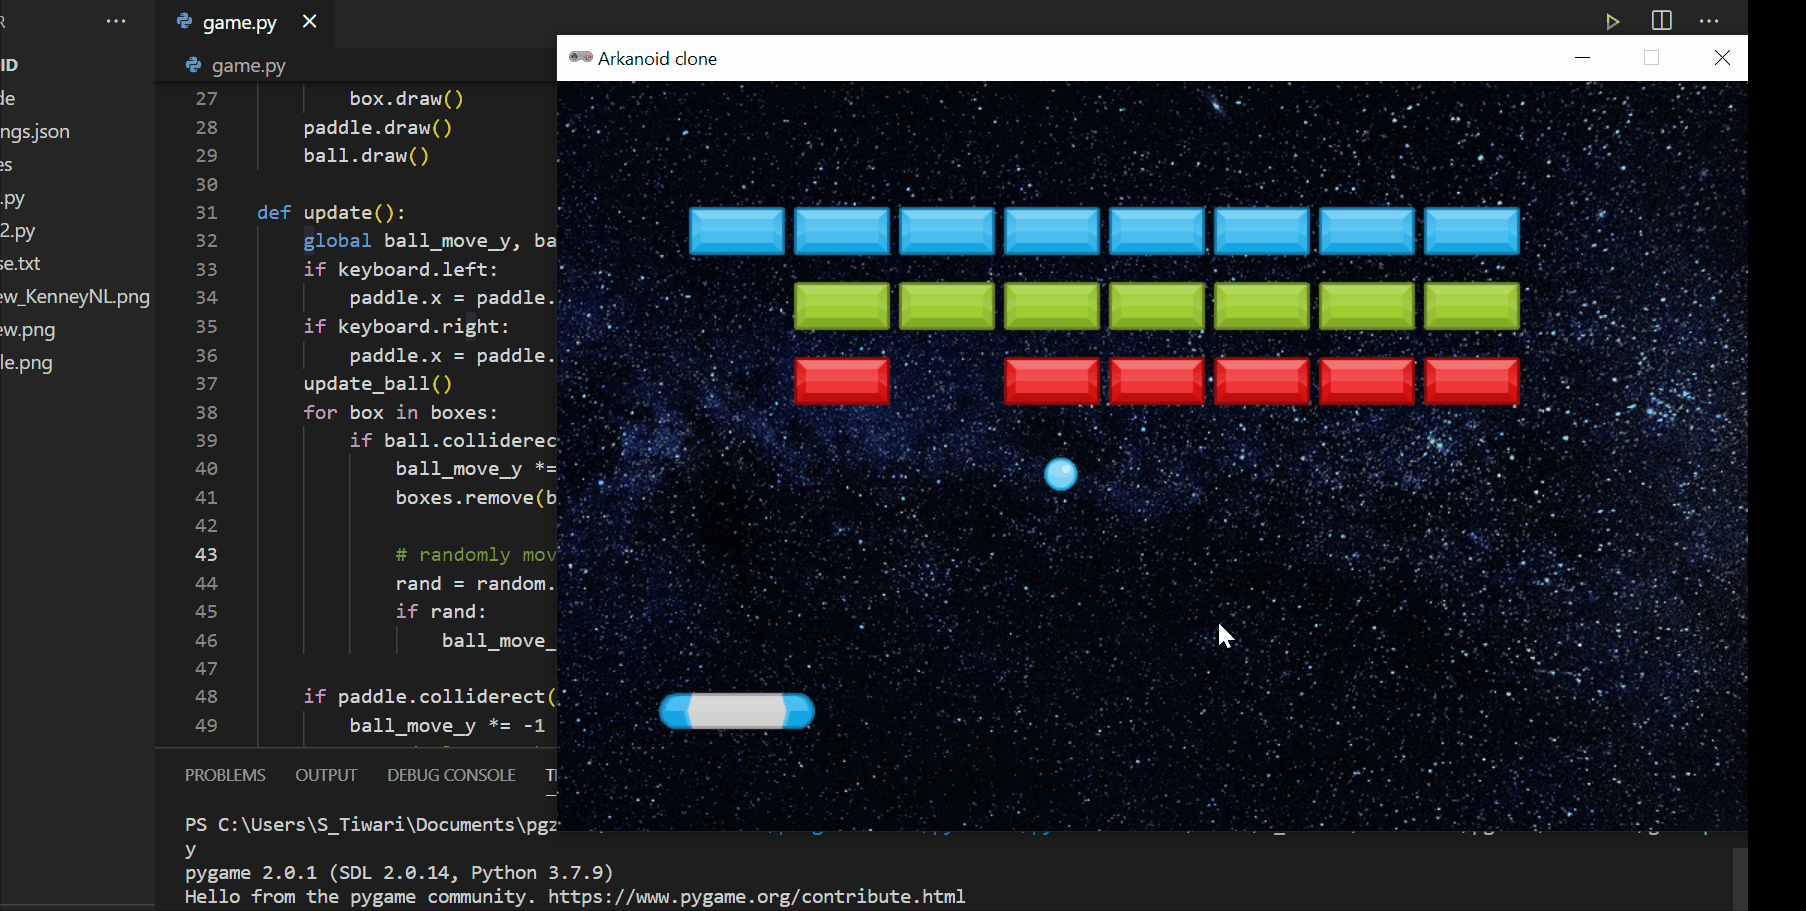The width and height of the screenshot is (1806, 911).
Task: Minimize the Arkanoid clone window
Action: click(1581, 57)
